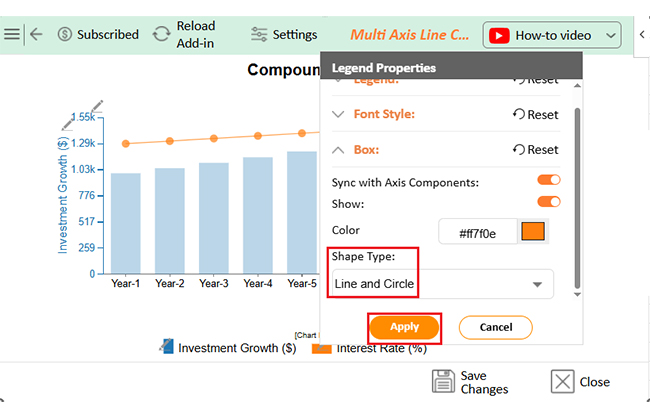The width and height of the screenshot is (650, 418).
Task: Click the Save Changes floppy disk icon
Action: 443,382
